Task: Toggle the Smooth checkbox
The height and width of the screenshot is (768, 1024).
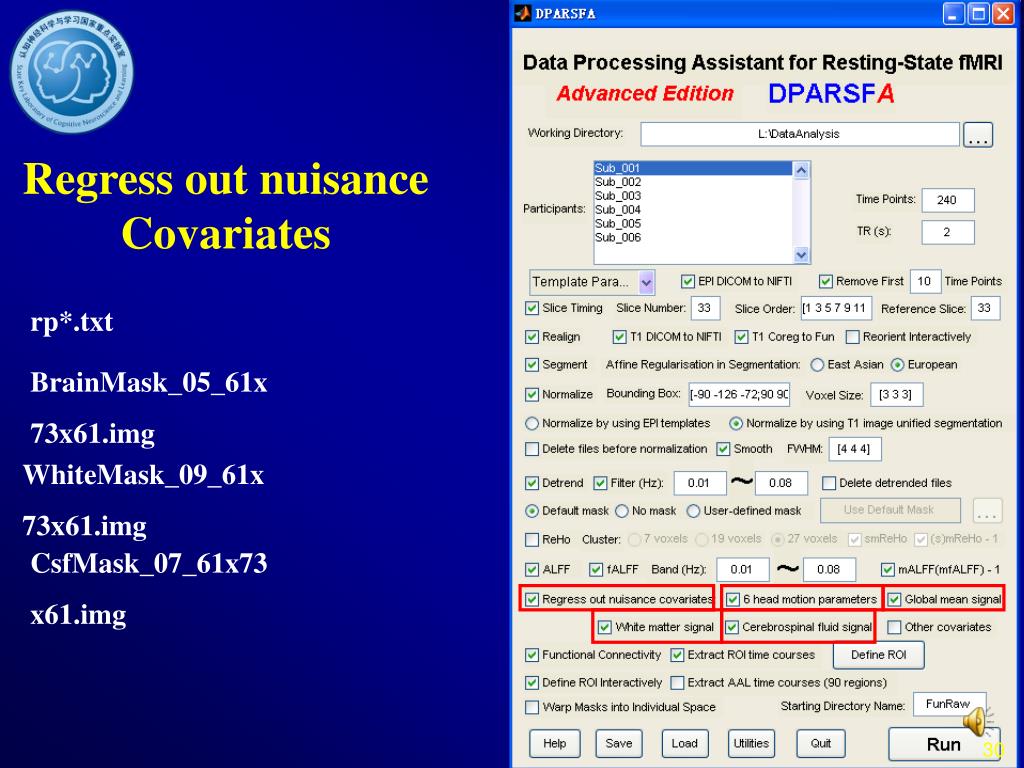Action: (x=723, y=449)
